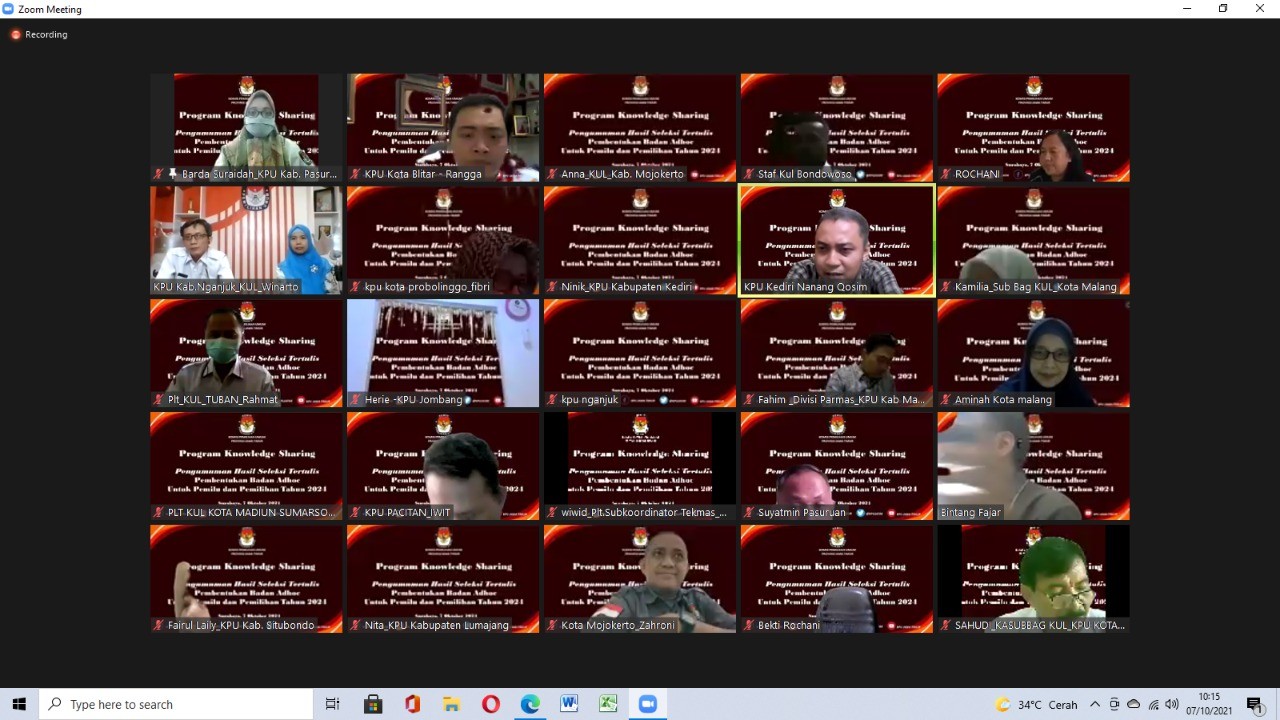Image resolution: width=1280 pixels, height=720 pixels.
Task: Select the Barda Suraidah video tile
Action: tap(246, 127)
